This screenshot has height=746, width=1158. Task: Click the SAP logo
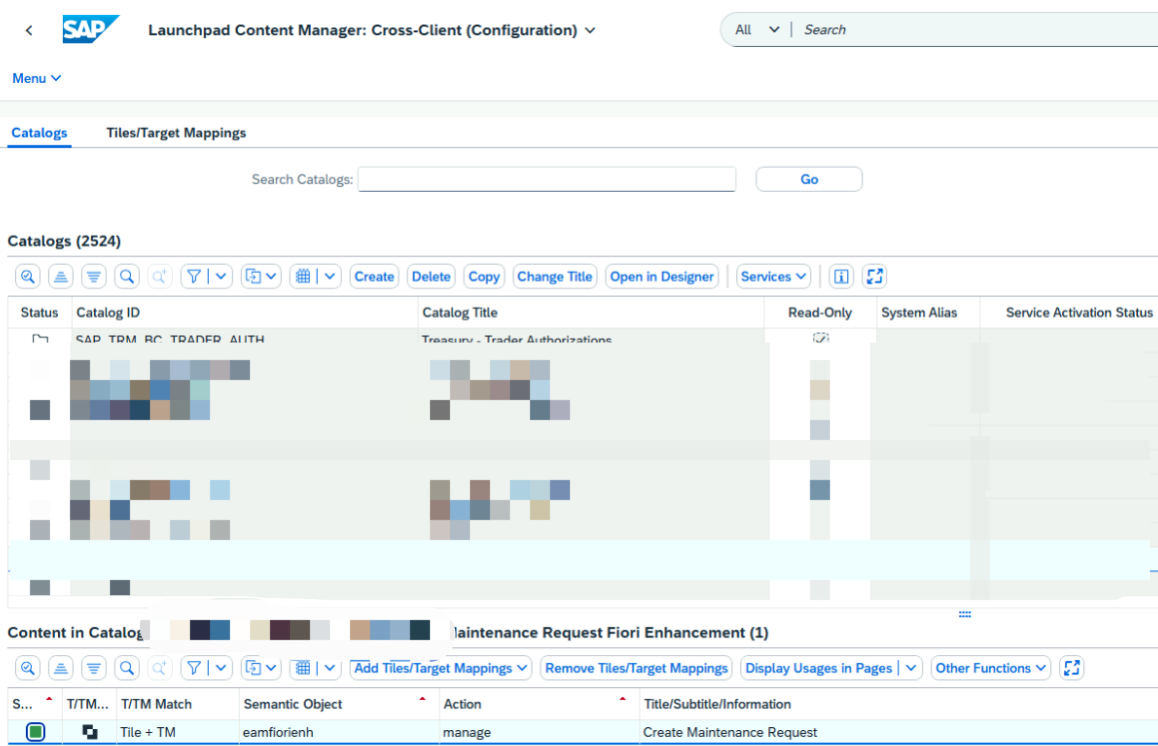pyautogui.click(x=90, y=30)
